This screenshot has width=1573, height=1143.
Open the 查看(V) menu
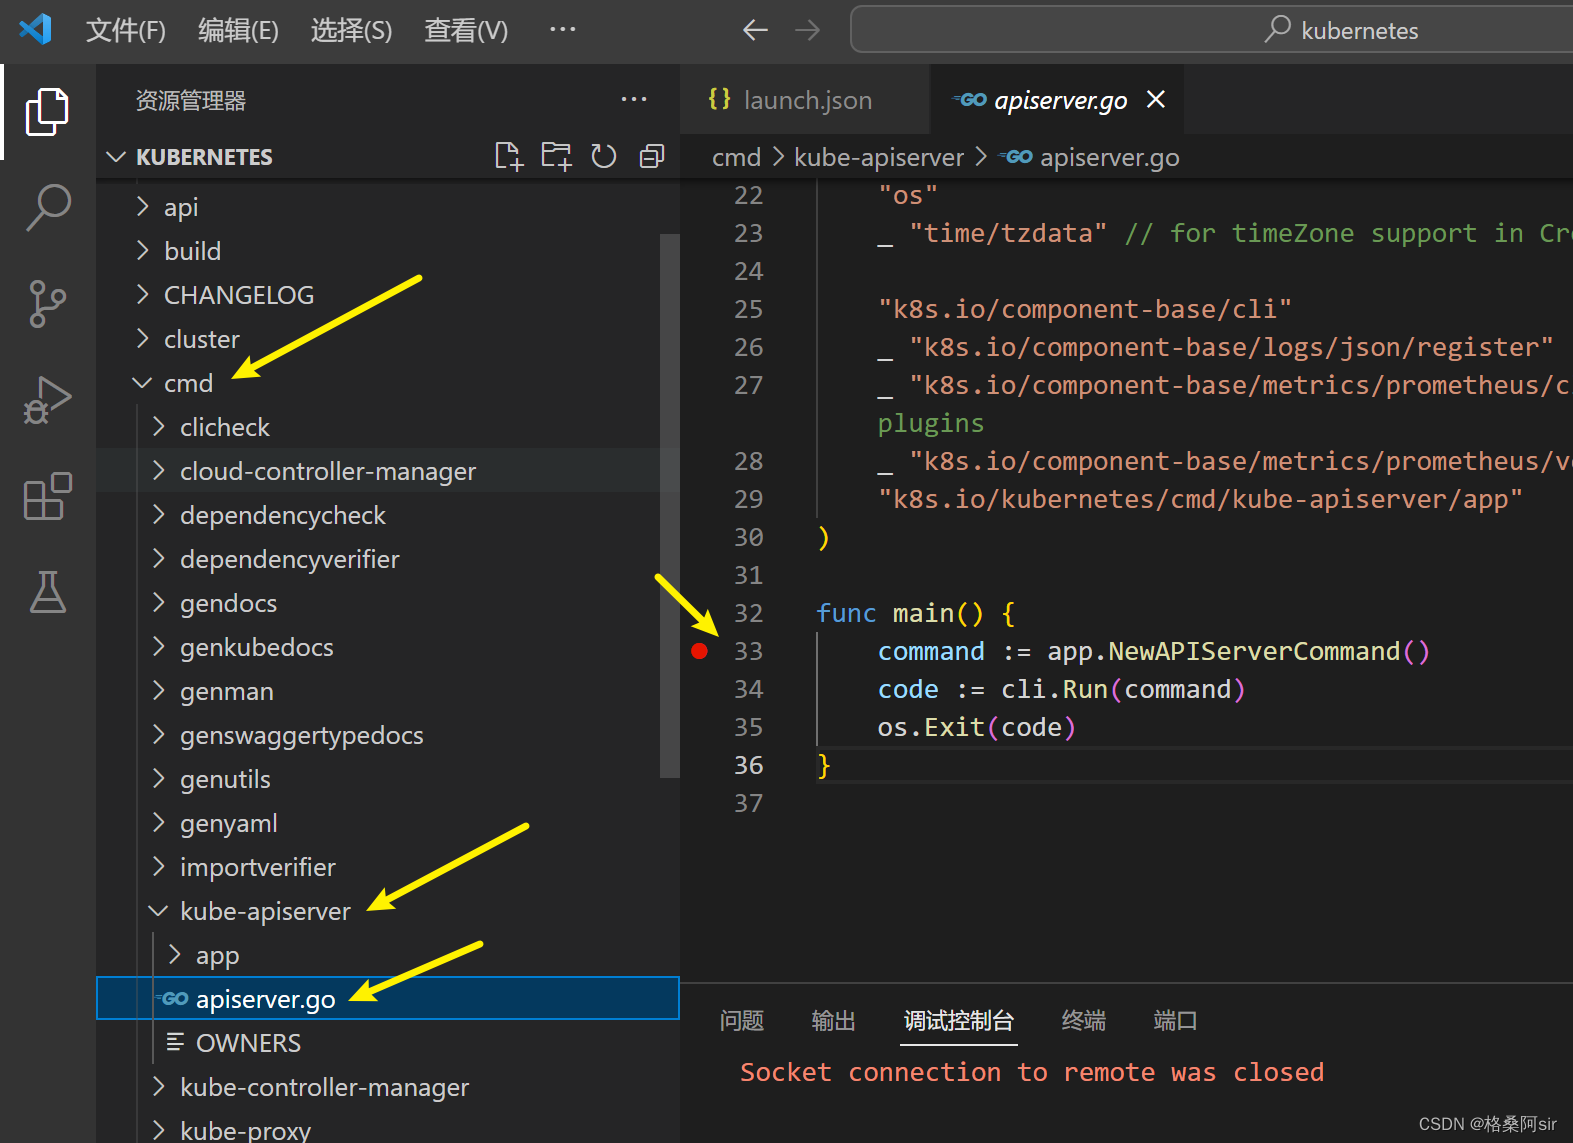click(x=466, y=30)
